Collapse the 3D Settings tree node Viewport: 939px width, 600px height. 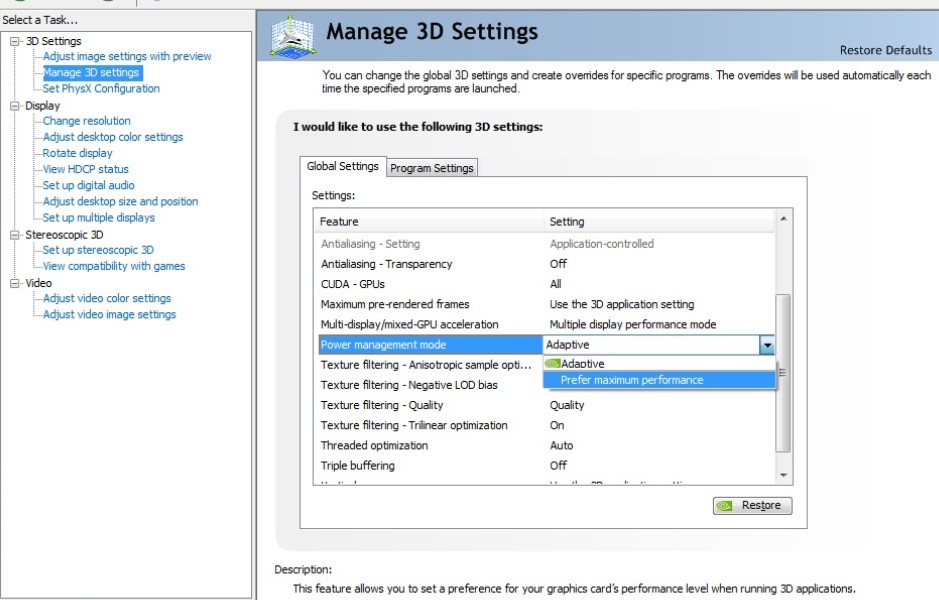pos(15,41)
